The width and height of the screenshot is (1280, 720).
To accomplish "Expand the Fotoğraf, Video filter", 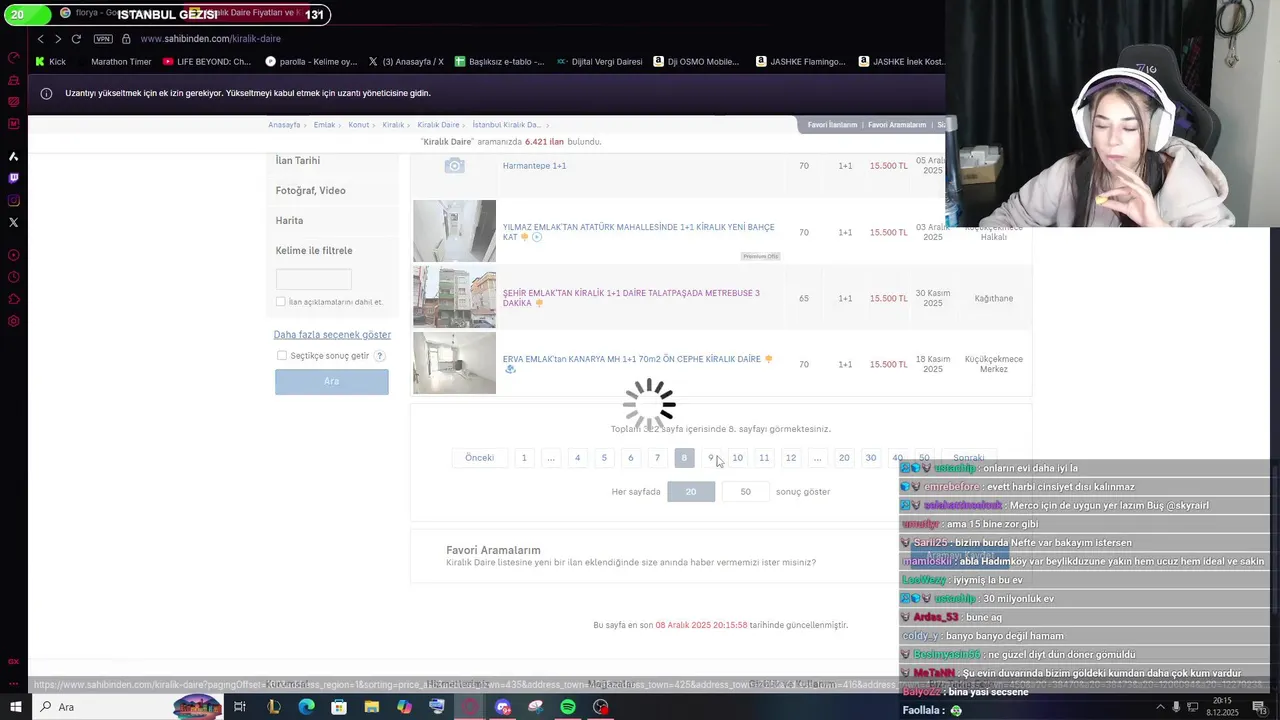I will [310, 191].
